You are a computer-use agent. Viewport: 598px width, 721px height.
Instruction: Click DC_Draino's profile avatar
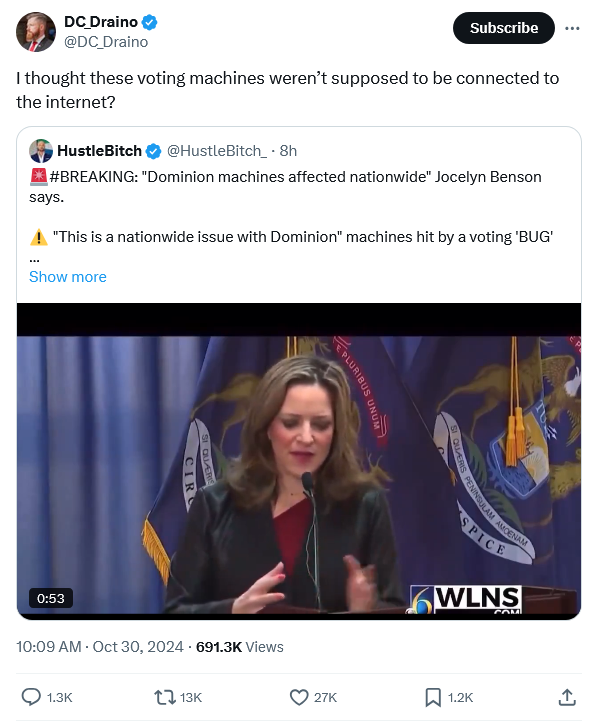[x=36, y=32]
